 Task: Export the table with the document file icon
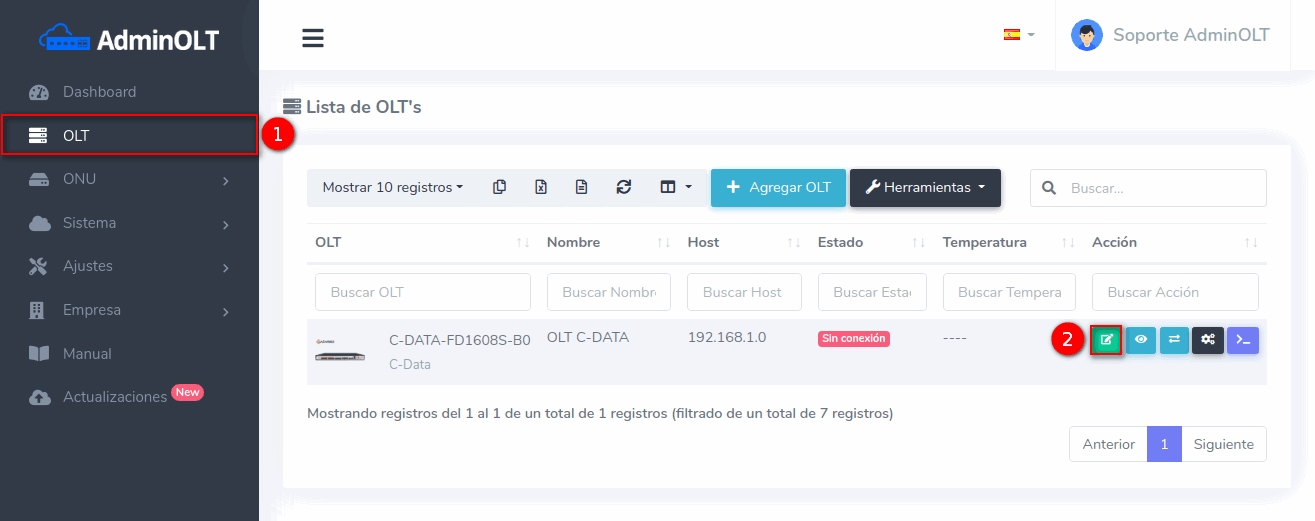pyautogui.click(x=582, y=187)
